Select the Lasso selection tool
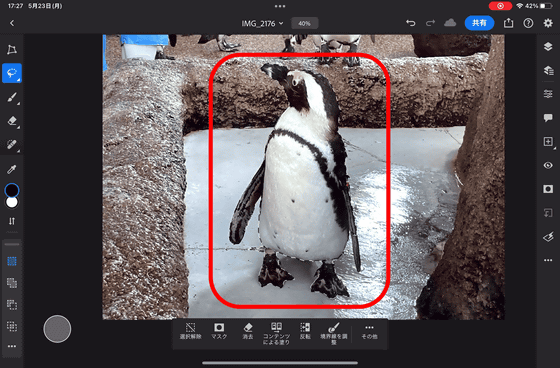560x368 pixels. coord(12,73)
